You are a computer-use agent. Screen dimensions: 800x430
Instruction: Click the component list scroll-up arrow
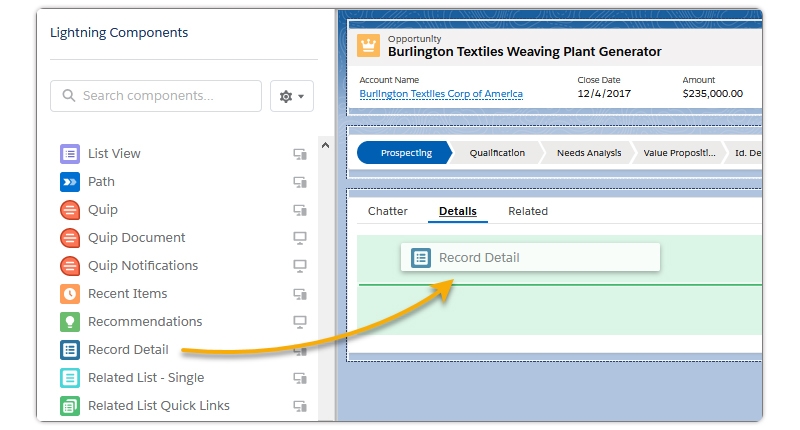[x=325, y=146]
